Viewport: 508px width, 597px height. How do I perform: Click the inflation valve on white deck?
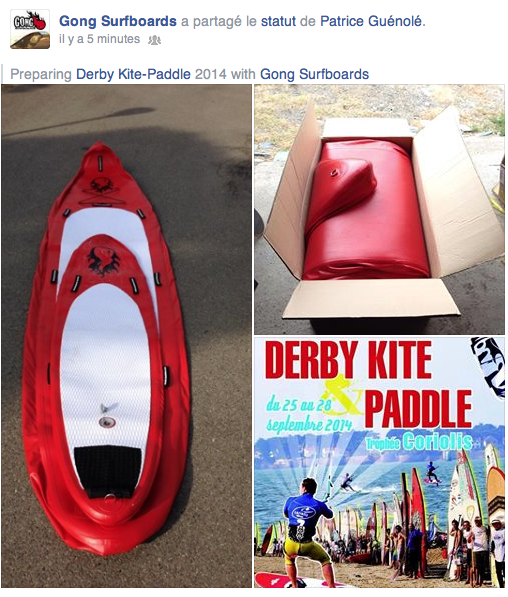click(107, 421)
